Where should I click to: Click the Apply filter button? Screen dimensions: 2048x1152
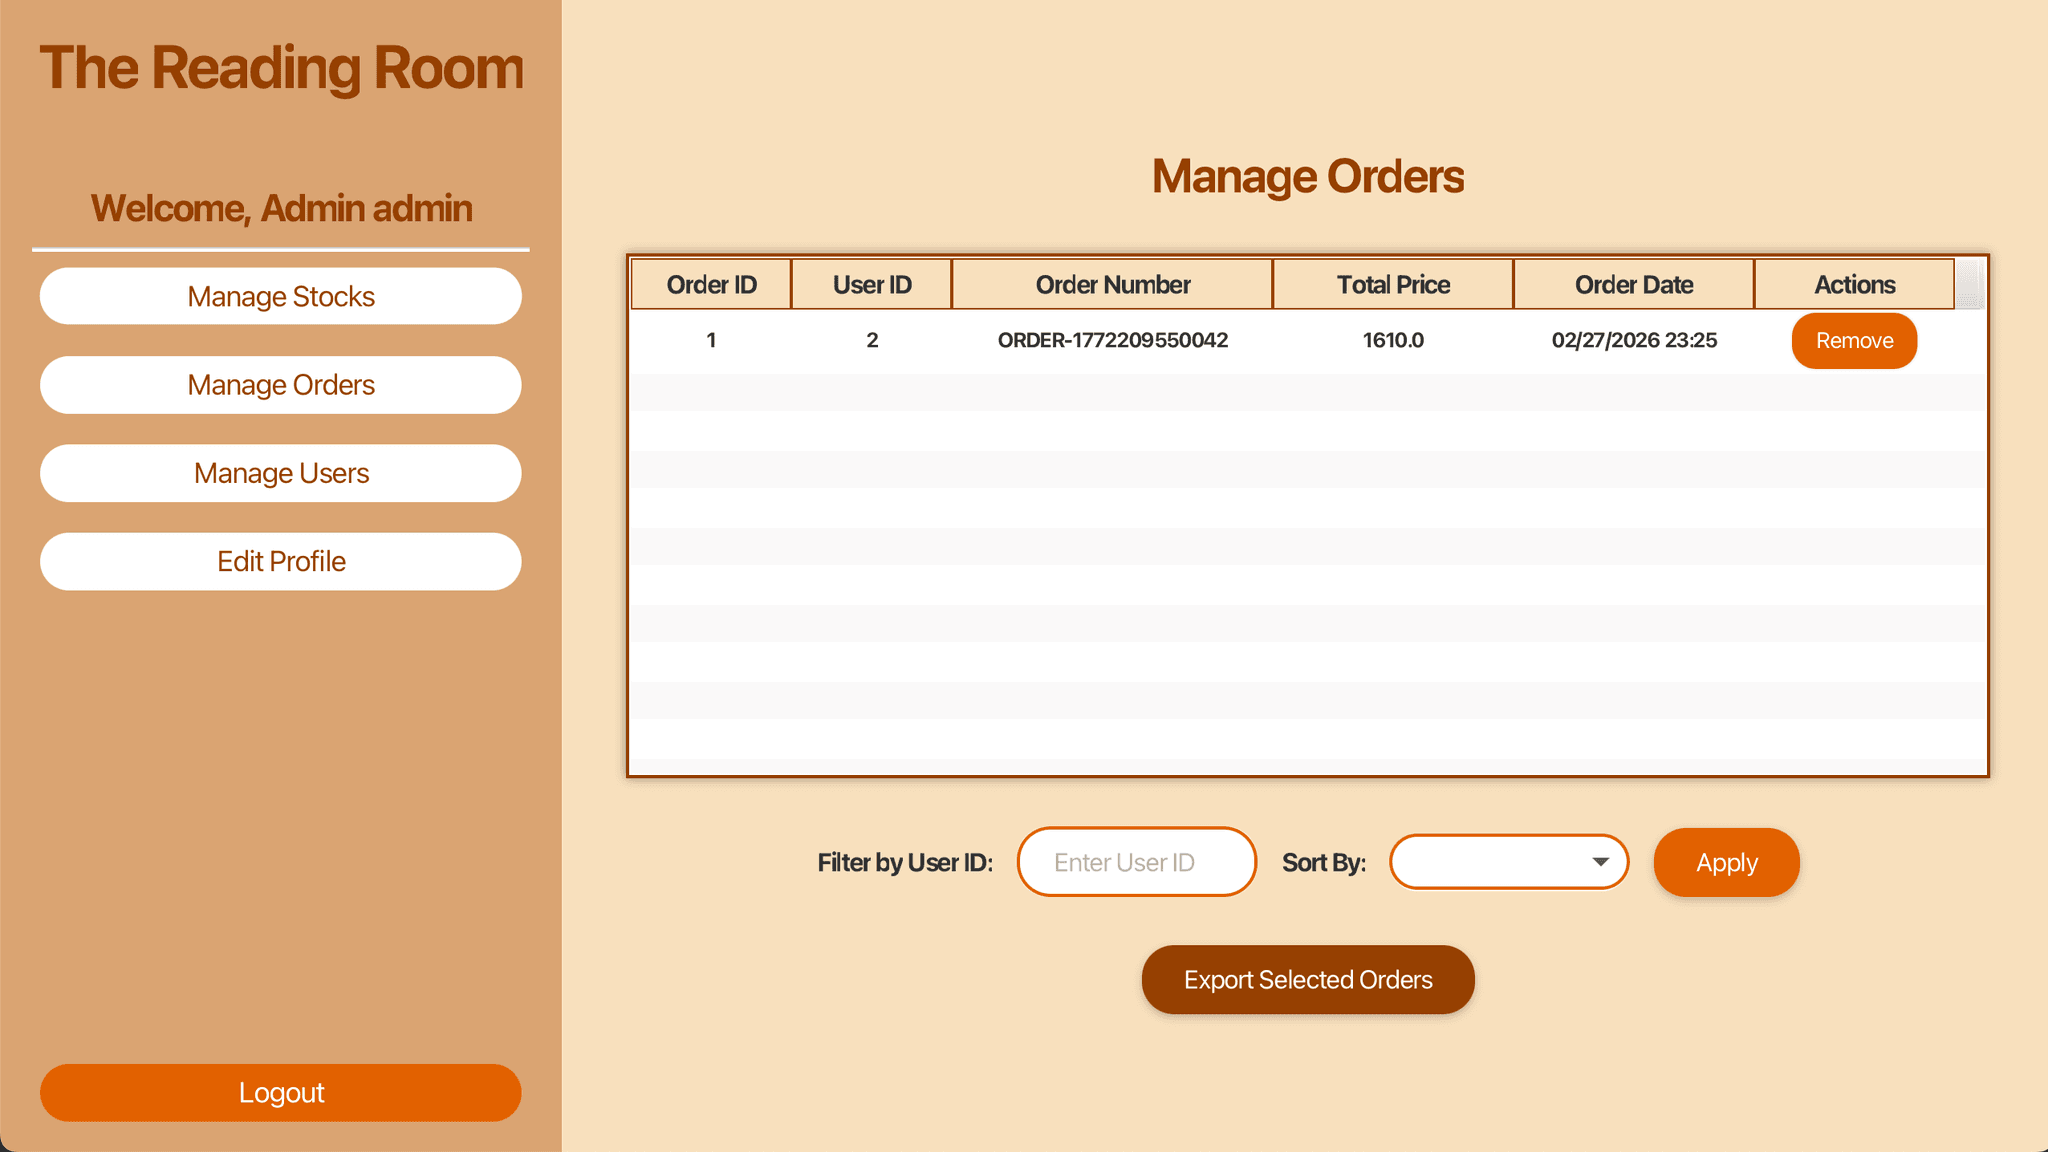[1725, 862]
